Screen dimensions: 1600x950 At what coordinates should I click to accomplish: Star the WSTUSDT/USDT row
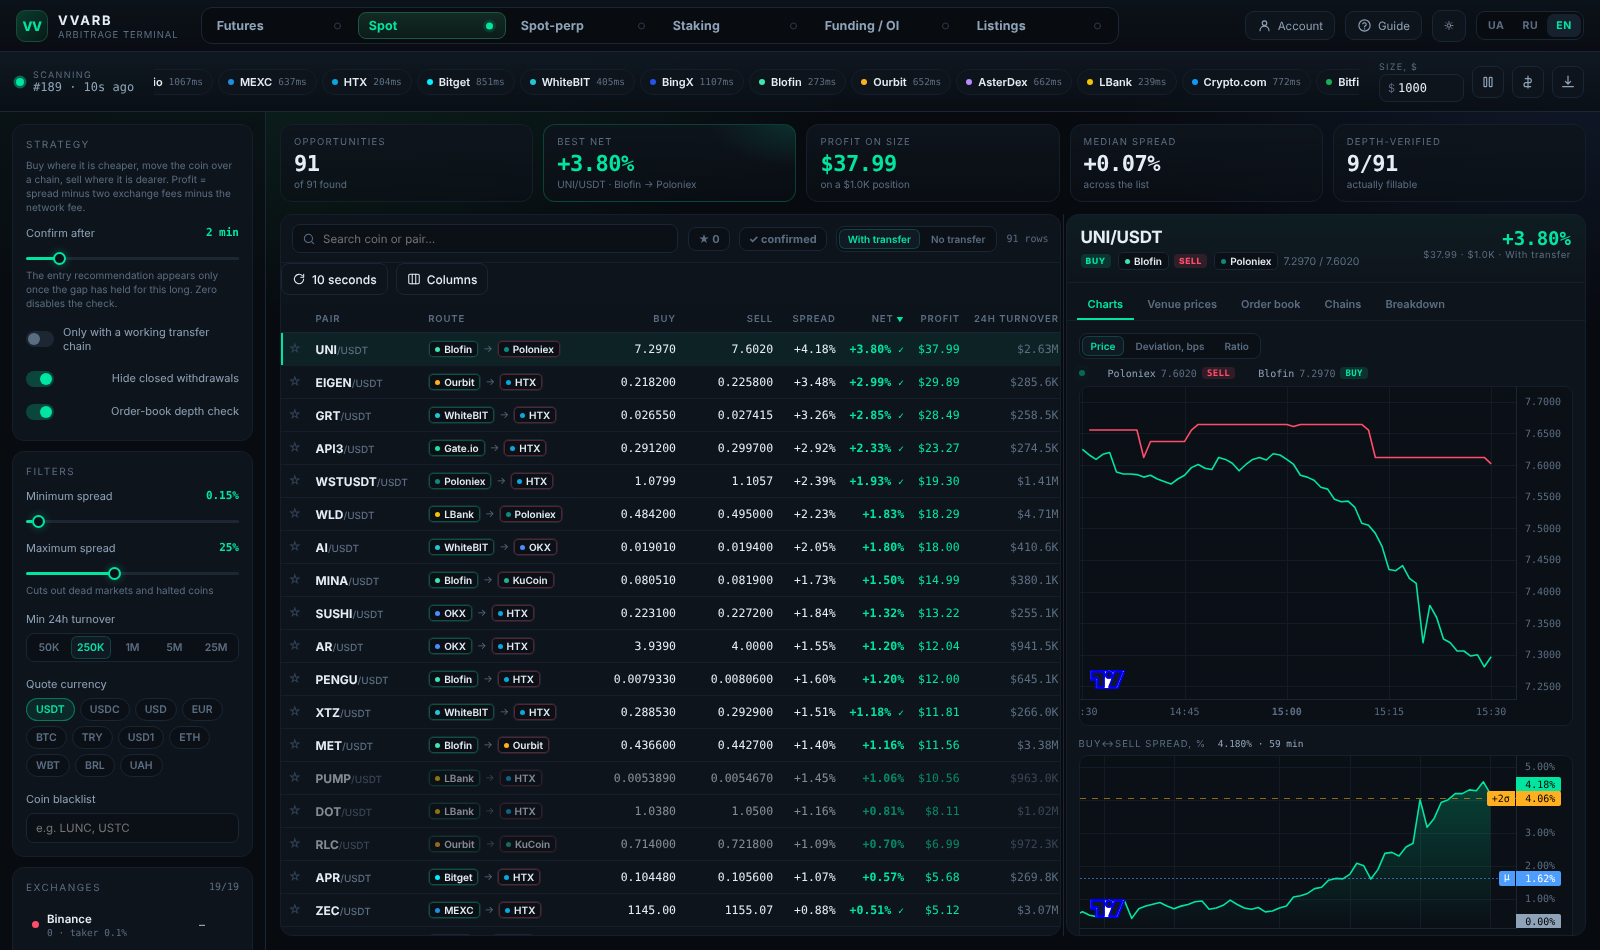tap(295, 481)
